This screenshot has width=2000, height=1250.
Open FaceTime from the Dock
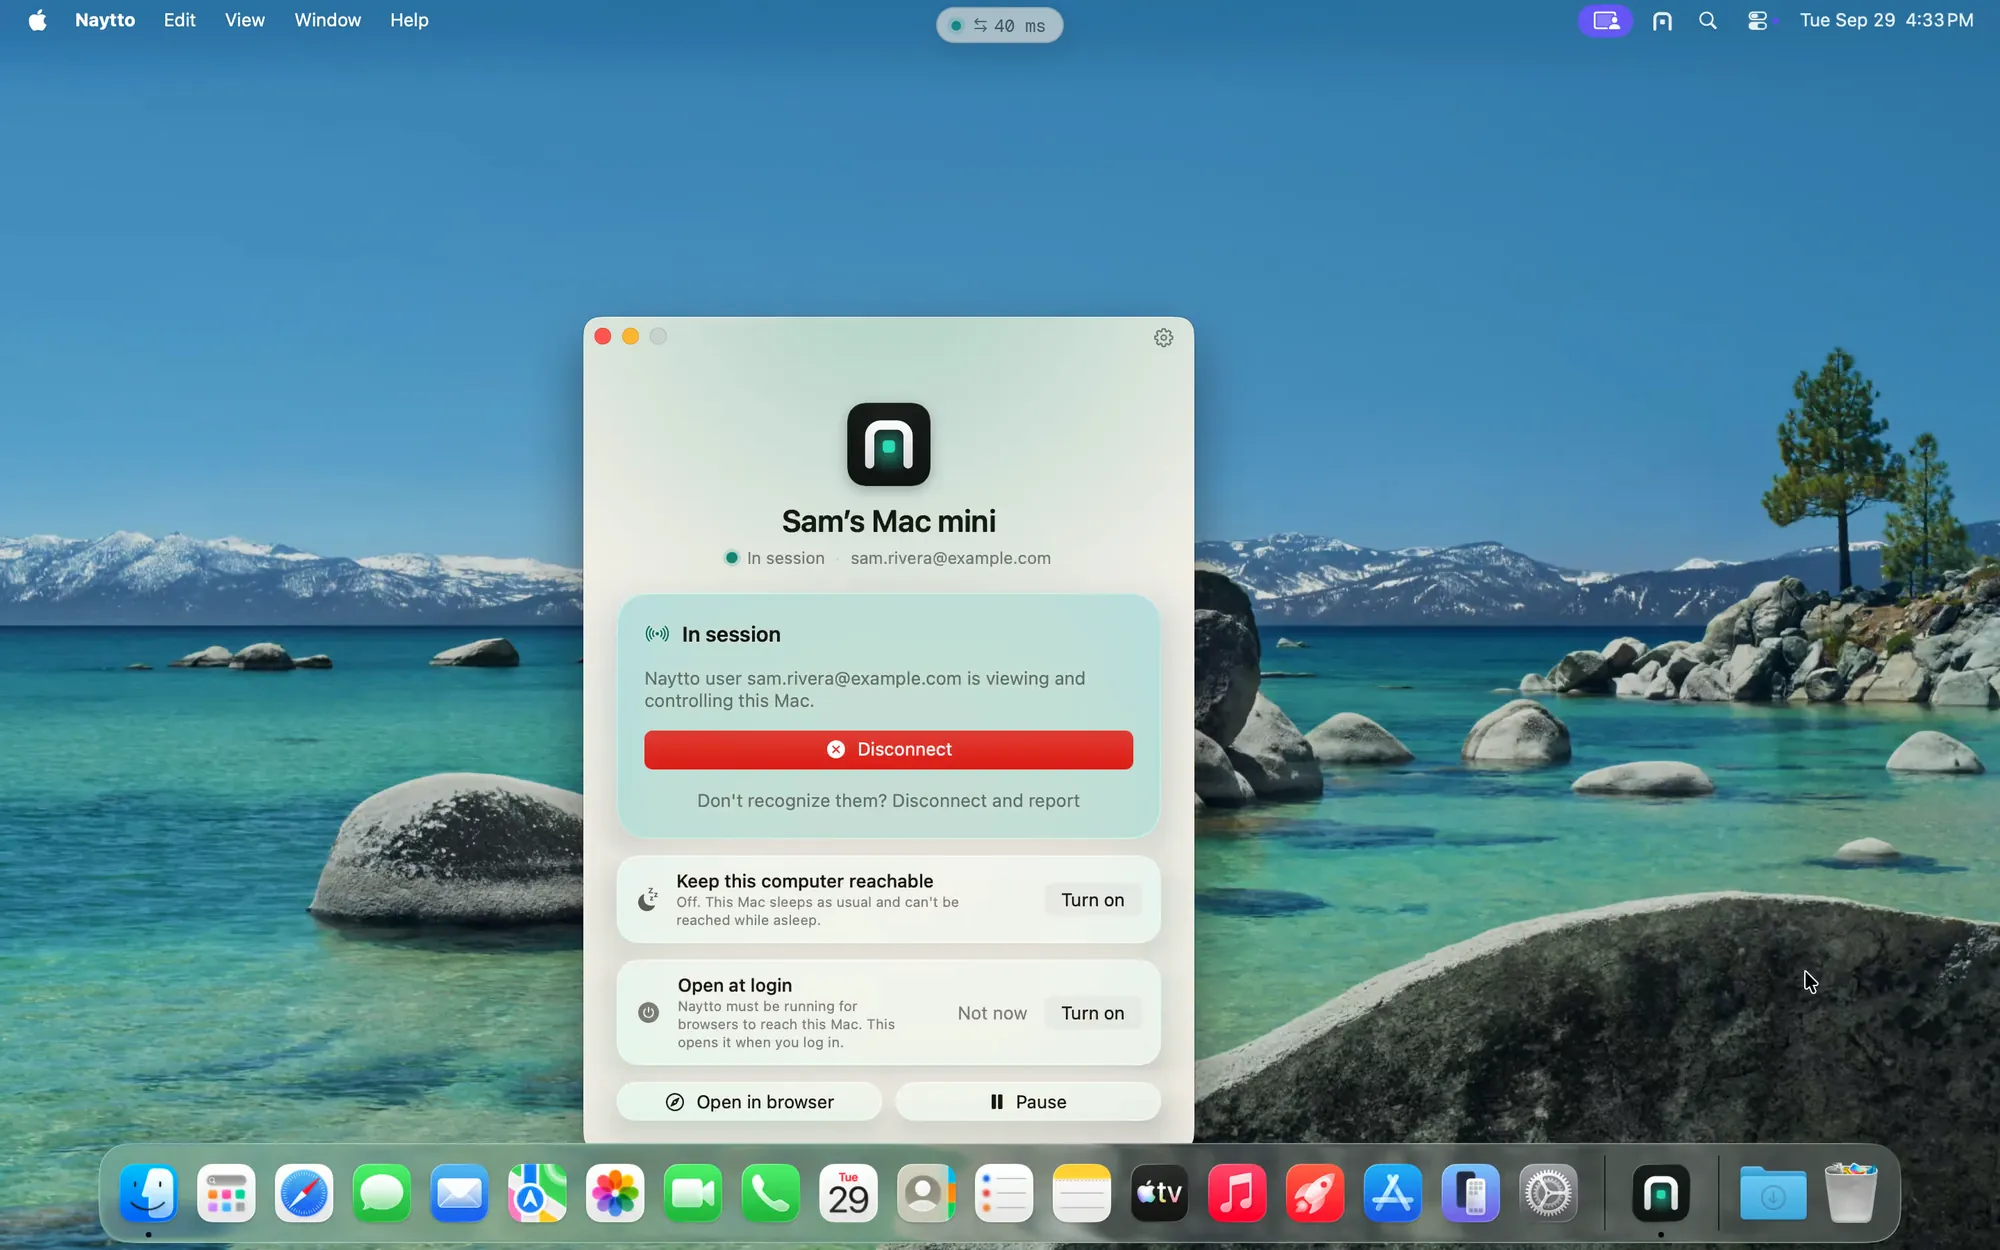click(x=693, y=1193)
